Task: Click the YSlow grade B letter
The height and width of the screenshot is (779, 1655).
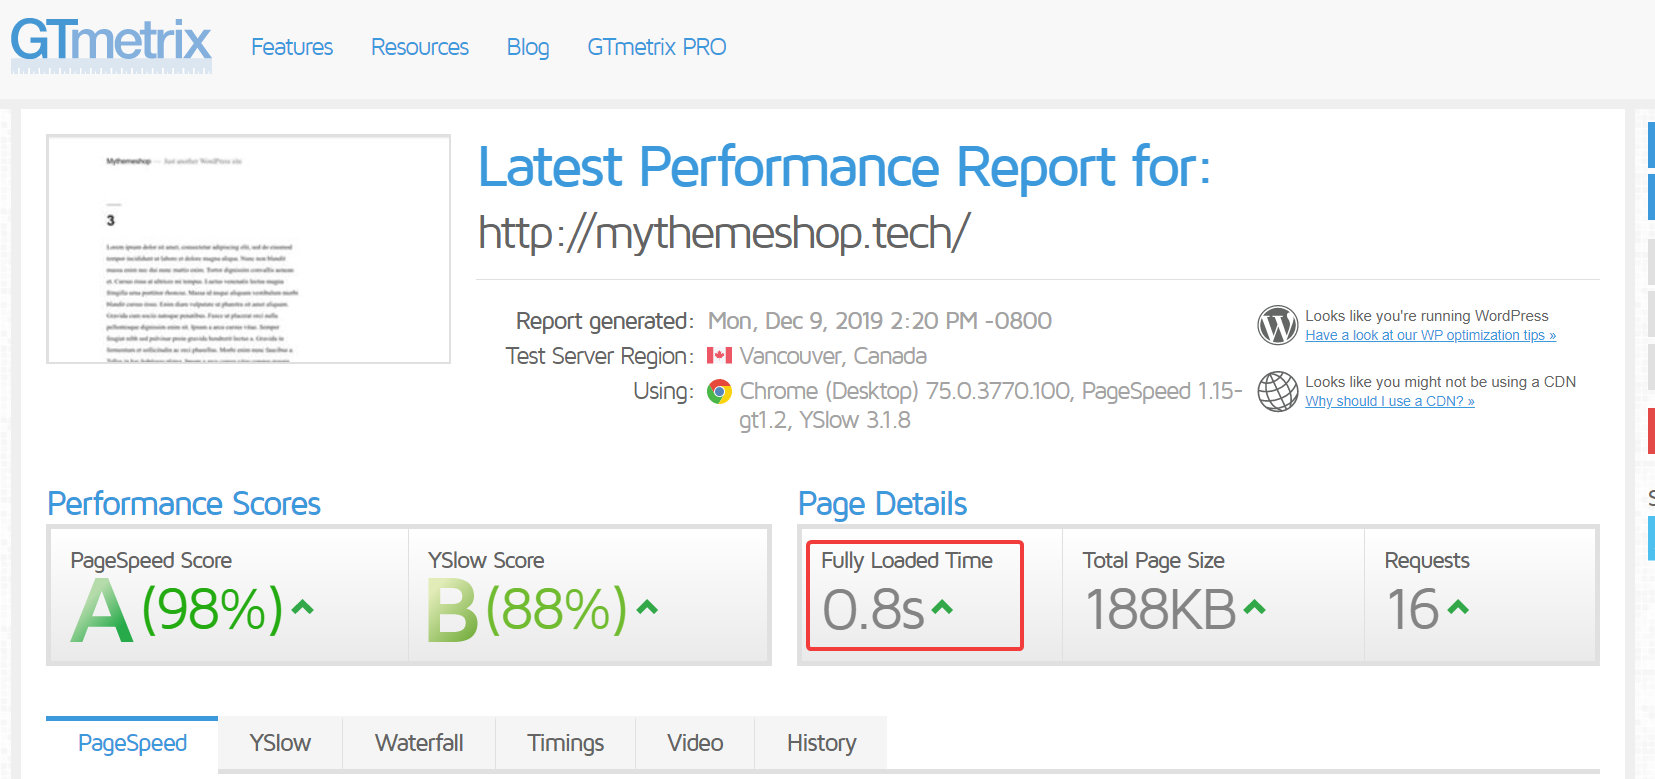Action: tap(452, 610)
